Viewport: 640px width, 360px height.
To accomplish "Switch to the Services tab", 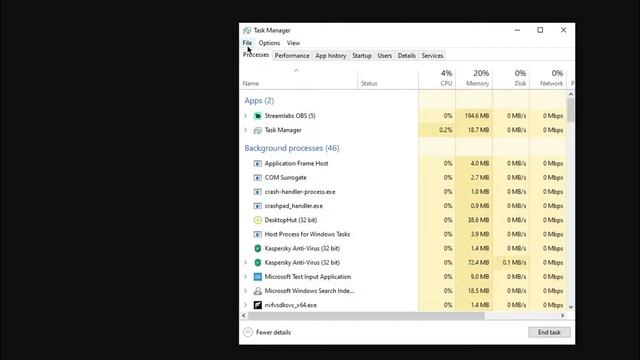I will [x=432, y=56].
